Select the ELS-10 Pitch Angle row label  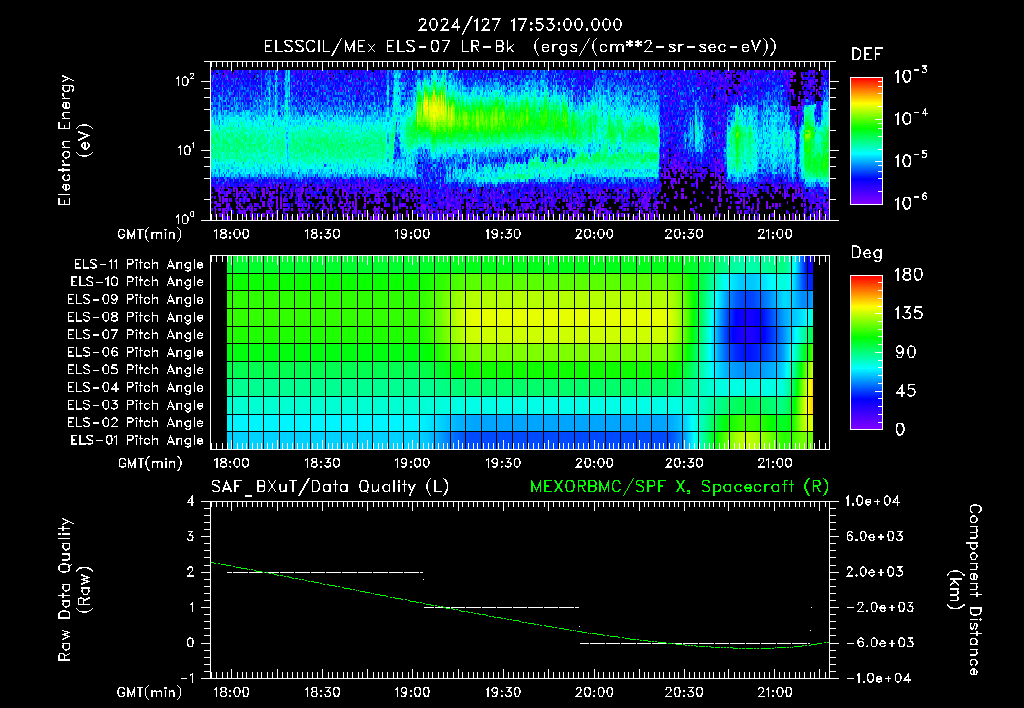click(x=137, y=282)
